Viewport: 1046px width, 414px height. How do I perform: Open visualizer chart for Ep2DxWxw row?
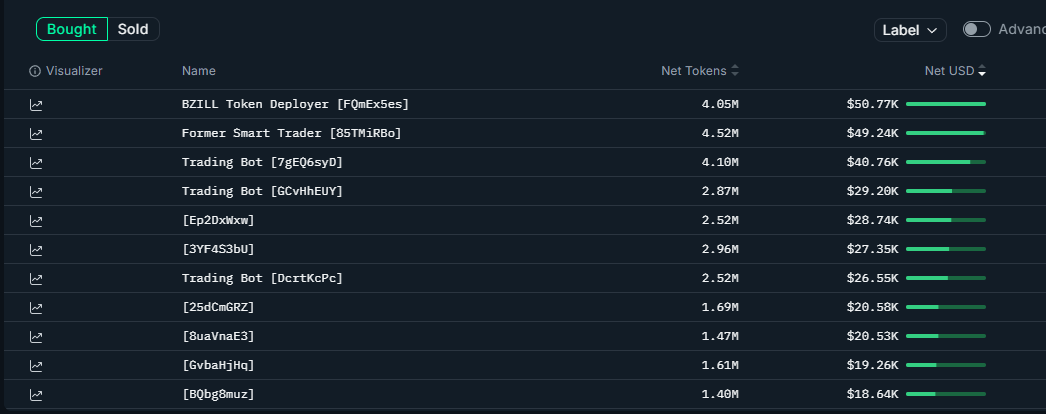click(36, 221)
